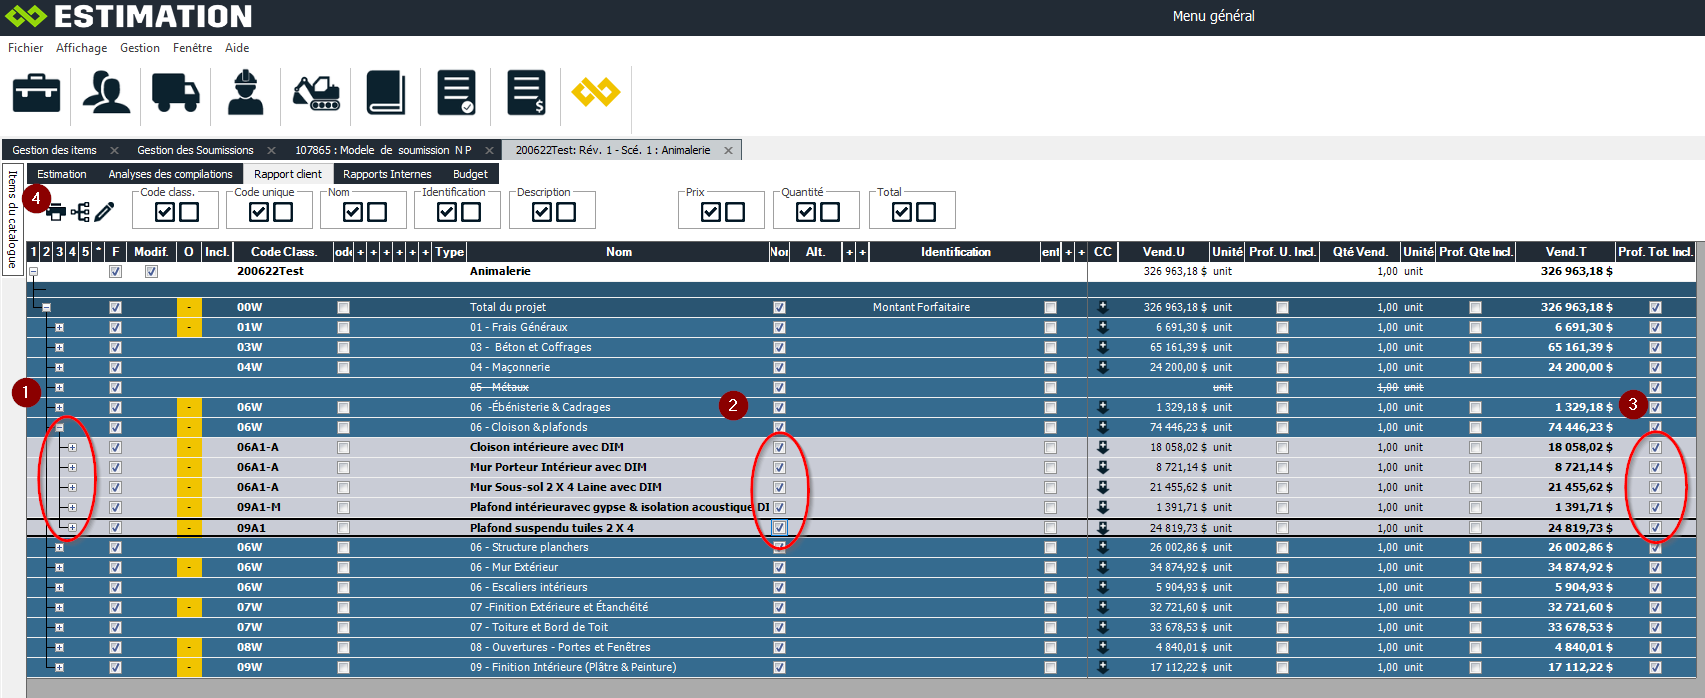This screenshot has width=1705, height=698.
Task: Click the Vend.T column header
Action: pyautogui.click(x=1565, y=252)
